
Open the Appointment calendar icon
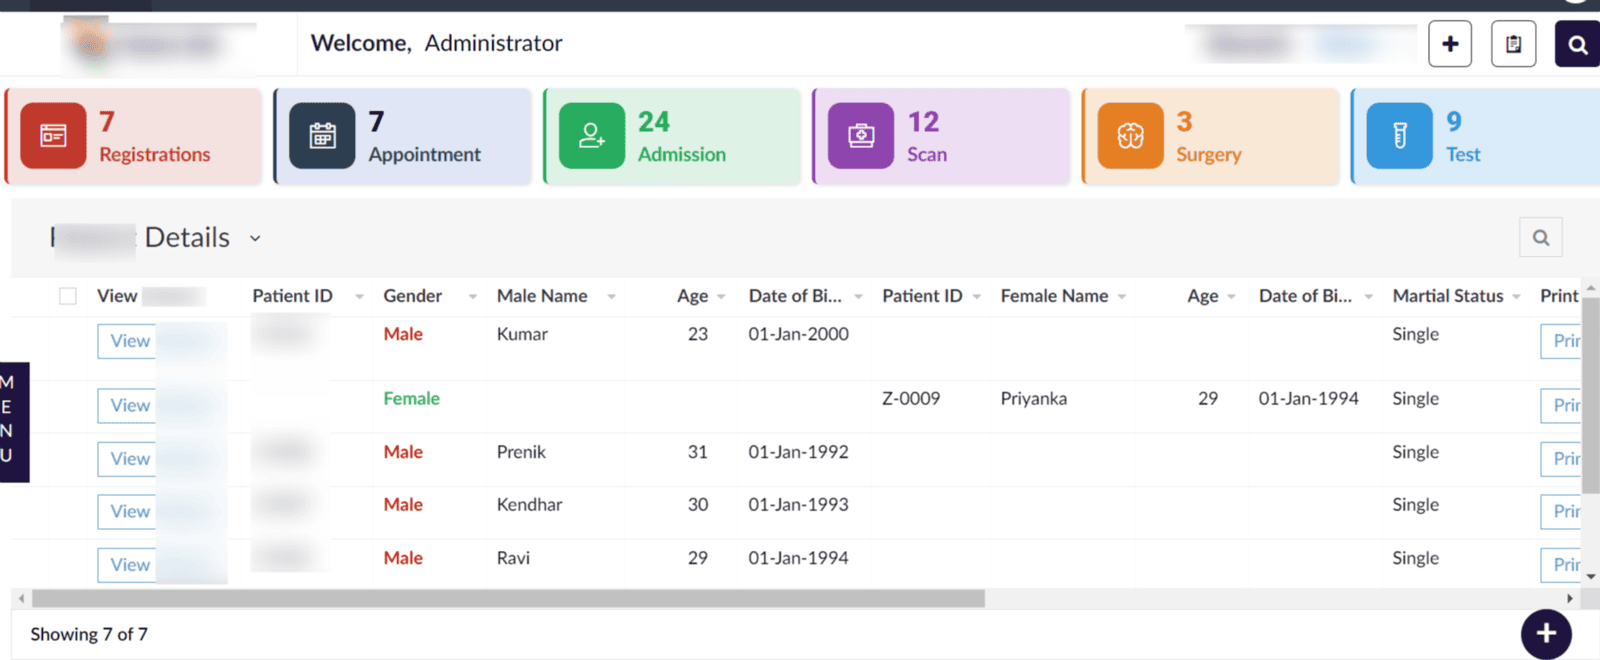[322, 136]
